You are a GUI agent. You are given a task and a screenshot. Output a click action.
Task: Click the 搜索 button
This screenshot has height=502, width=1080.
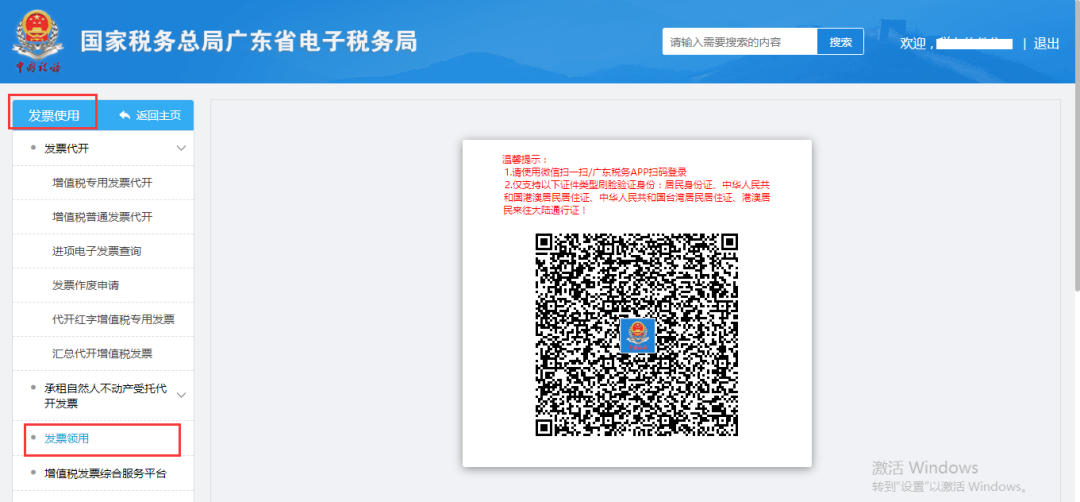(840, 42)
